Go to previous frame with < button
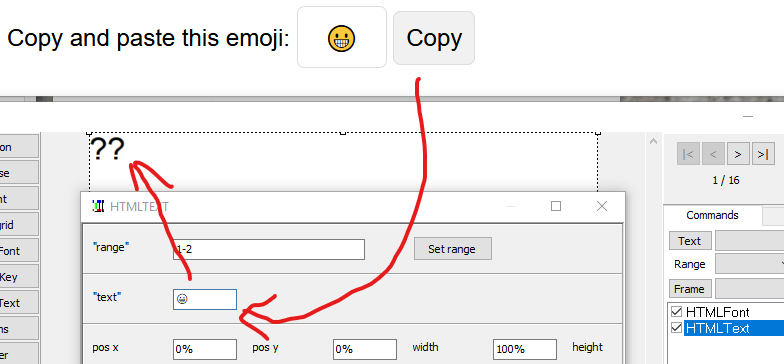The height and width of the screenshot is (364, 784). [x=713, y=154]
